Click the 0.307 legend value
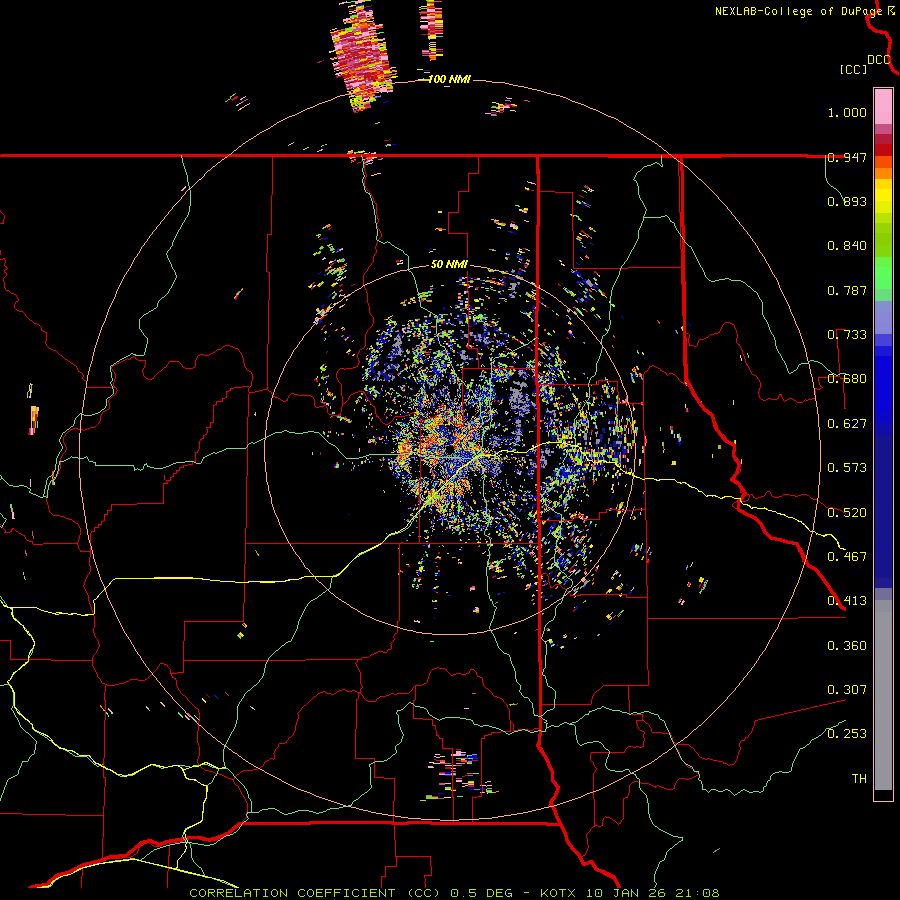The image size is (900, 900). click(847, 690)
